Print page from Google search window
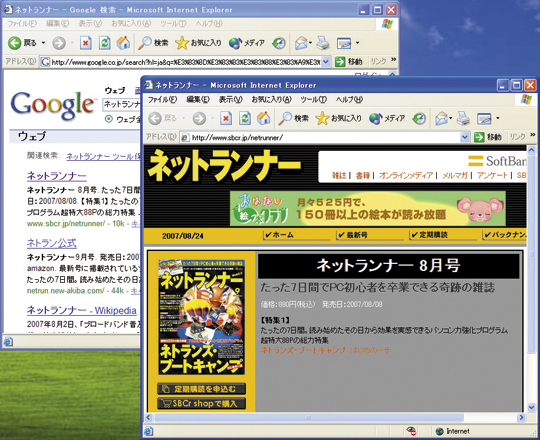Screen dimensions: 540x440 point(323,43)
